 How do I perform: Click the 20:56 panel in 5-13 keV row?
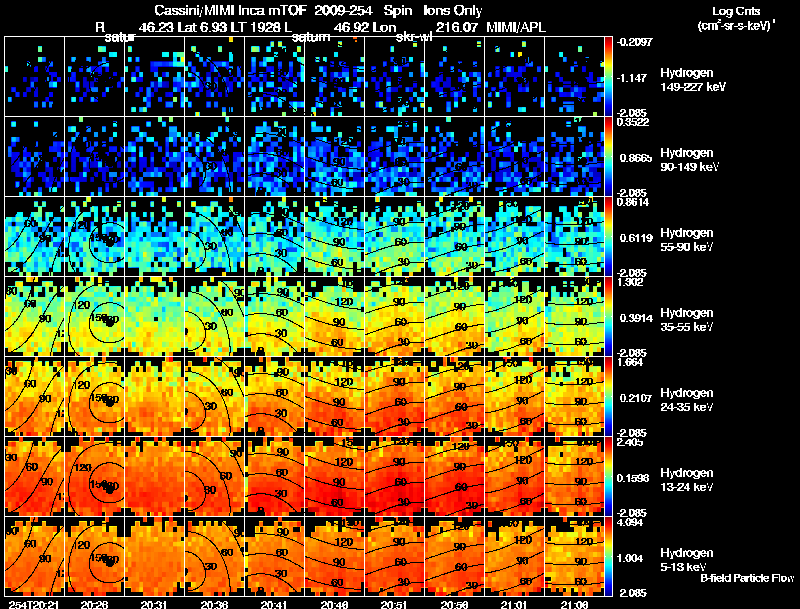coord(455,556)
